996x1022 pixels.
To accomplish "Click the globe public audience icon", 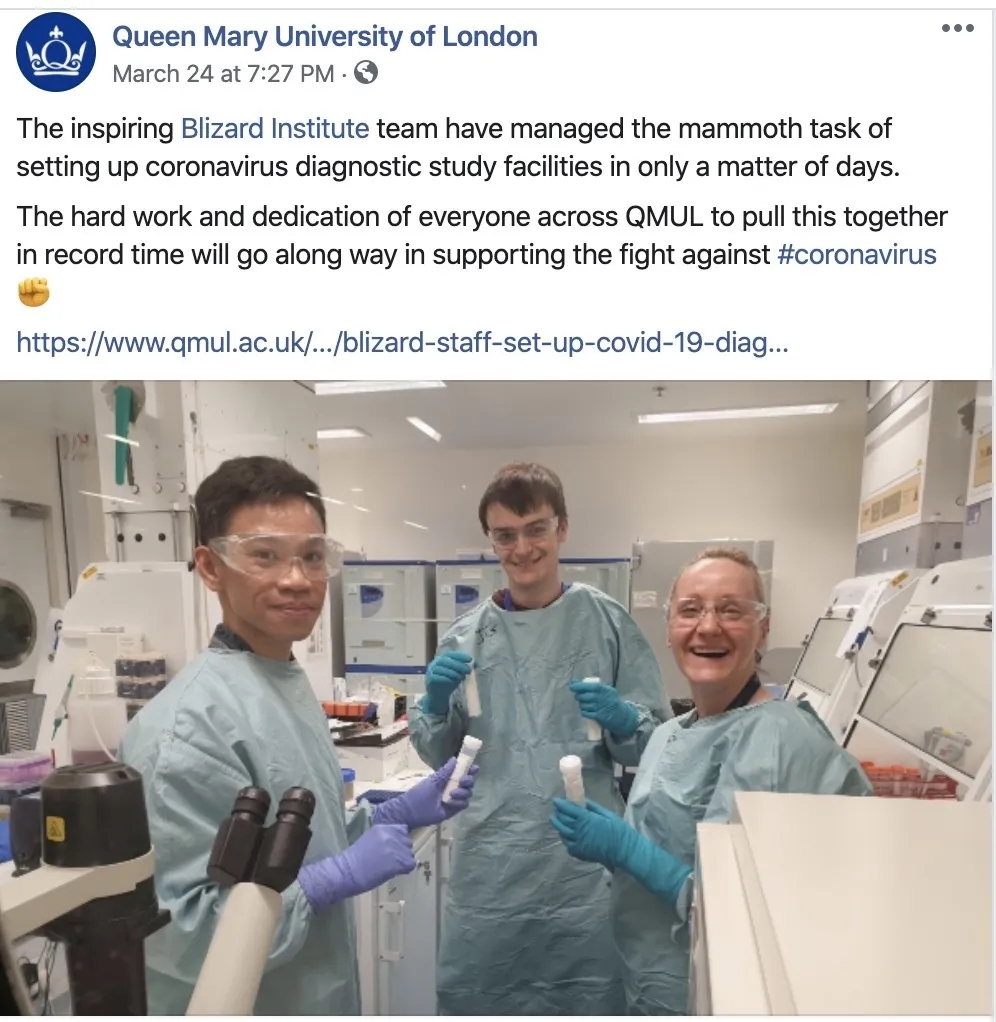I will pos(366,73).
